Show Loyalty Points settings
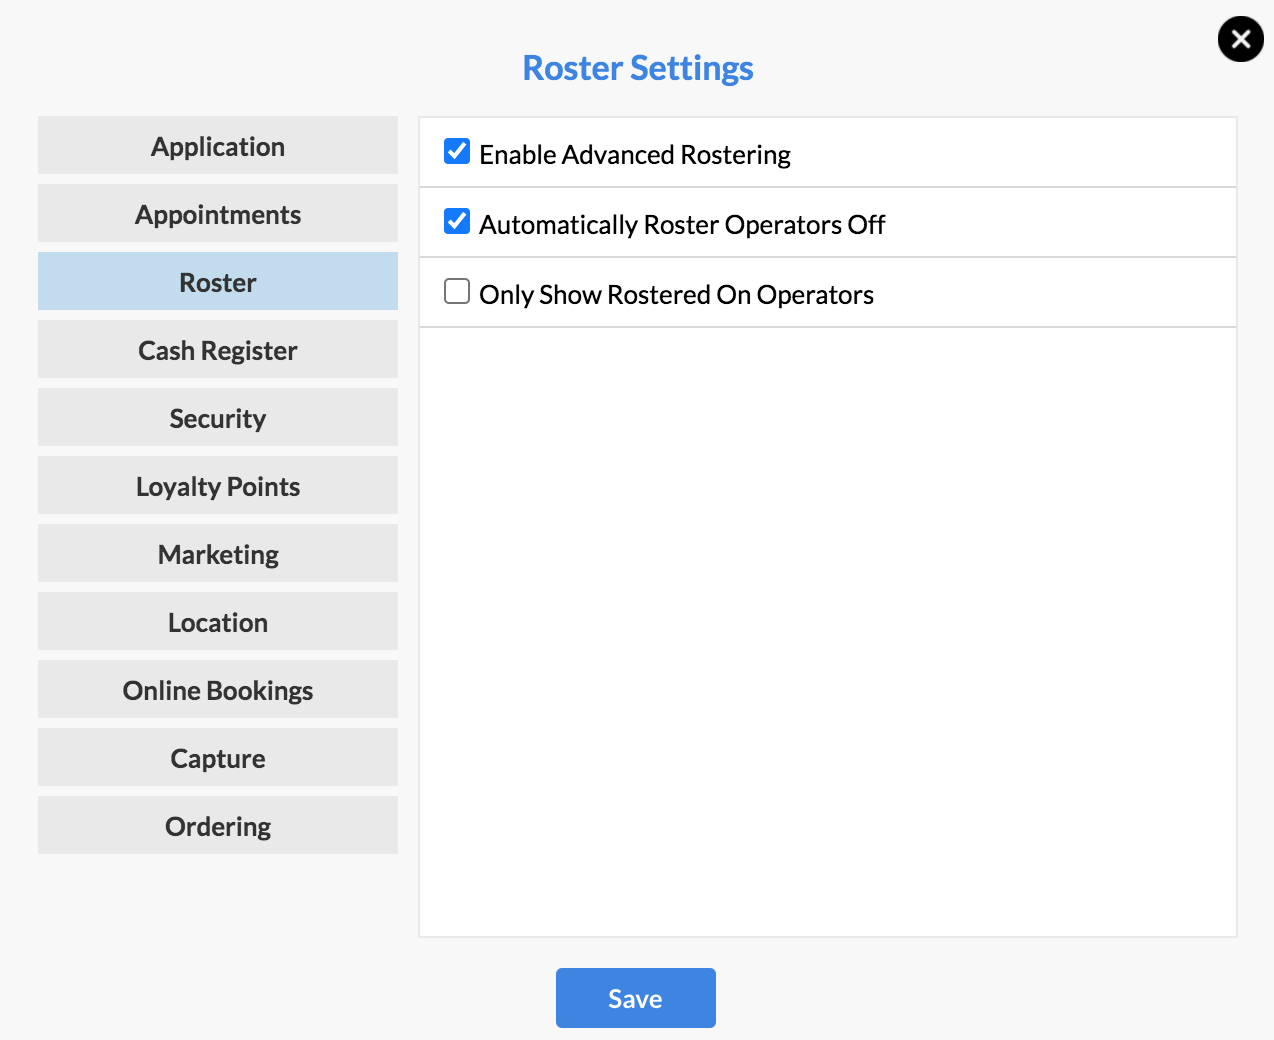The width and height of the screenshot is (1274, 1040). [x=218, y=485]
